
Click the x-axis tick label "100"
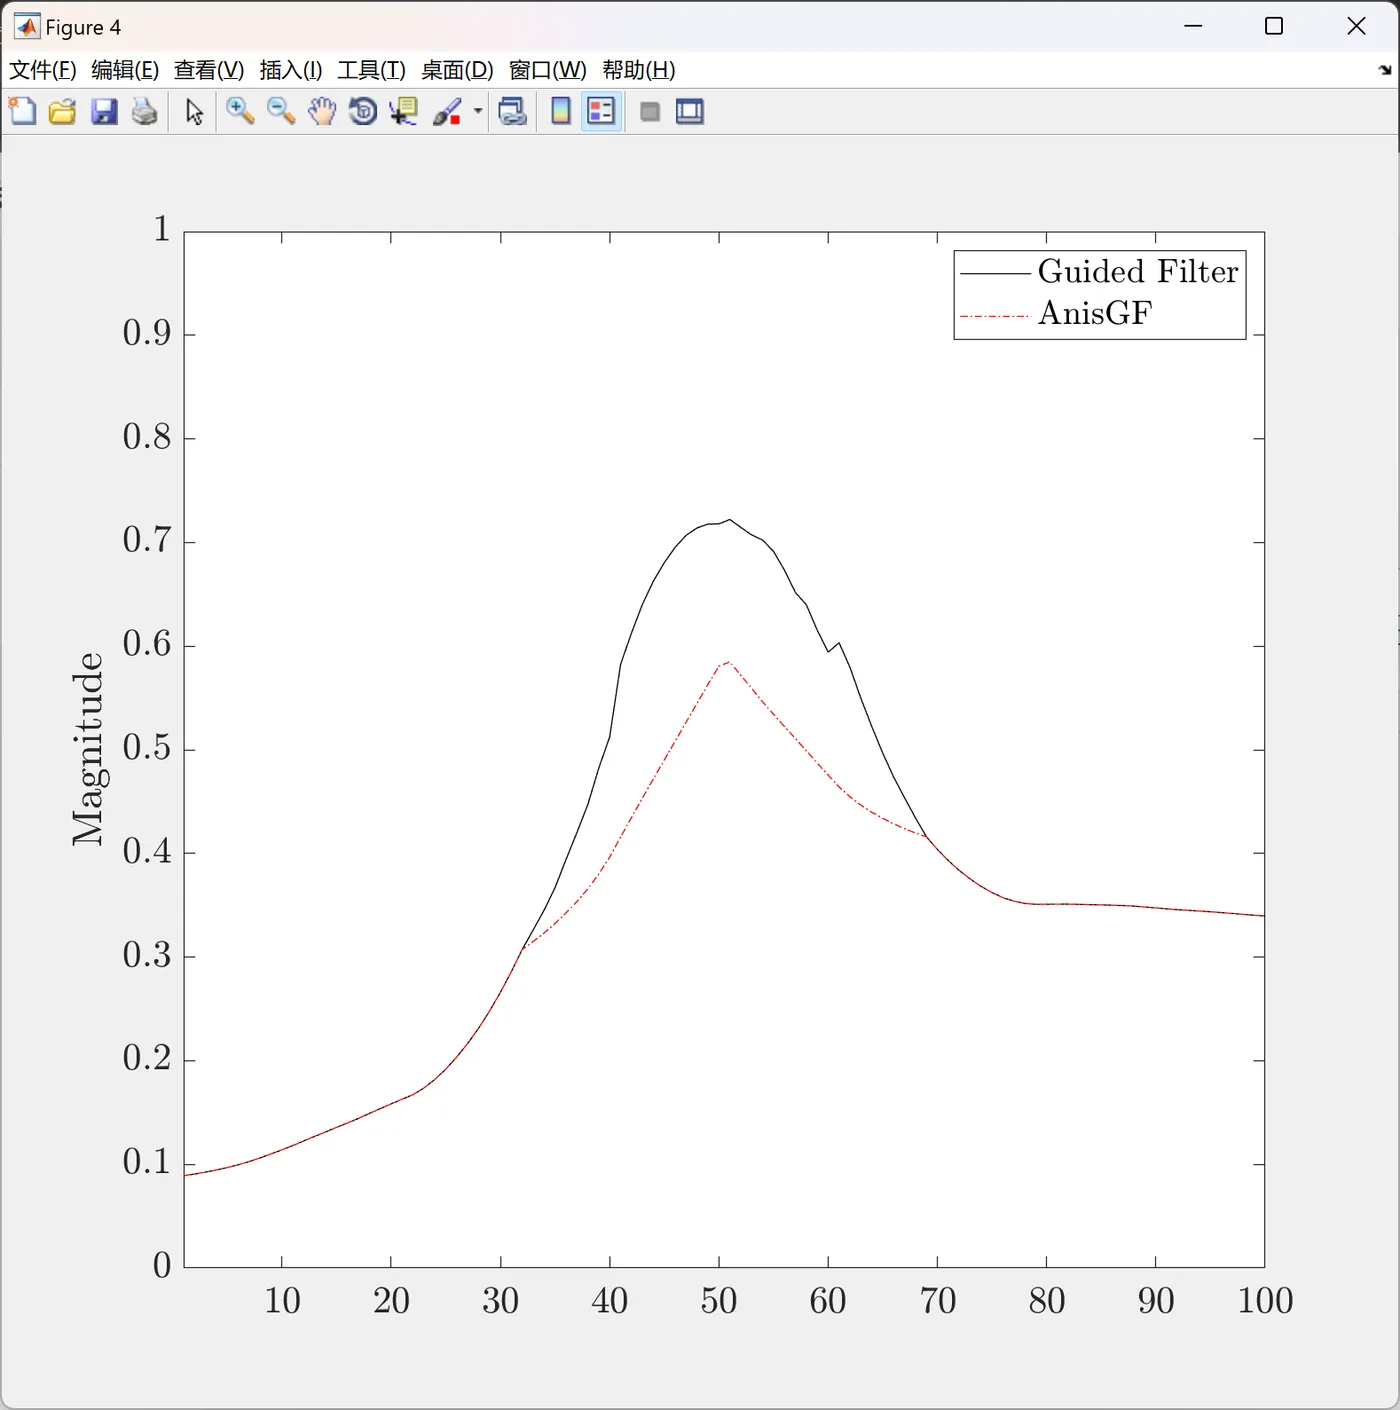1265,1300
